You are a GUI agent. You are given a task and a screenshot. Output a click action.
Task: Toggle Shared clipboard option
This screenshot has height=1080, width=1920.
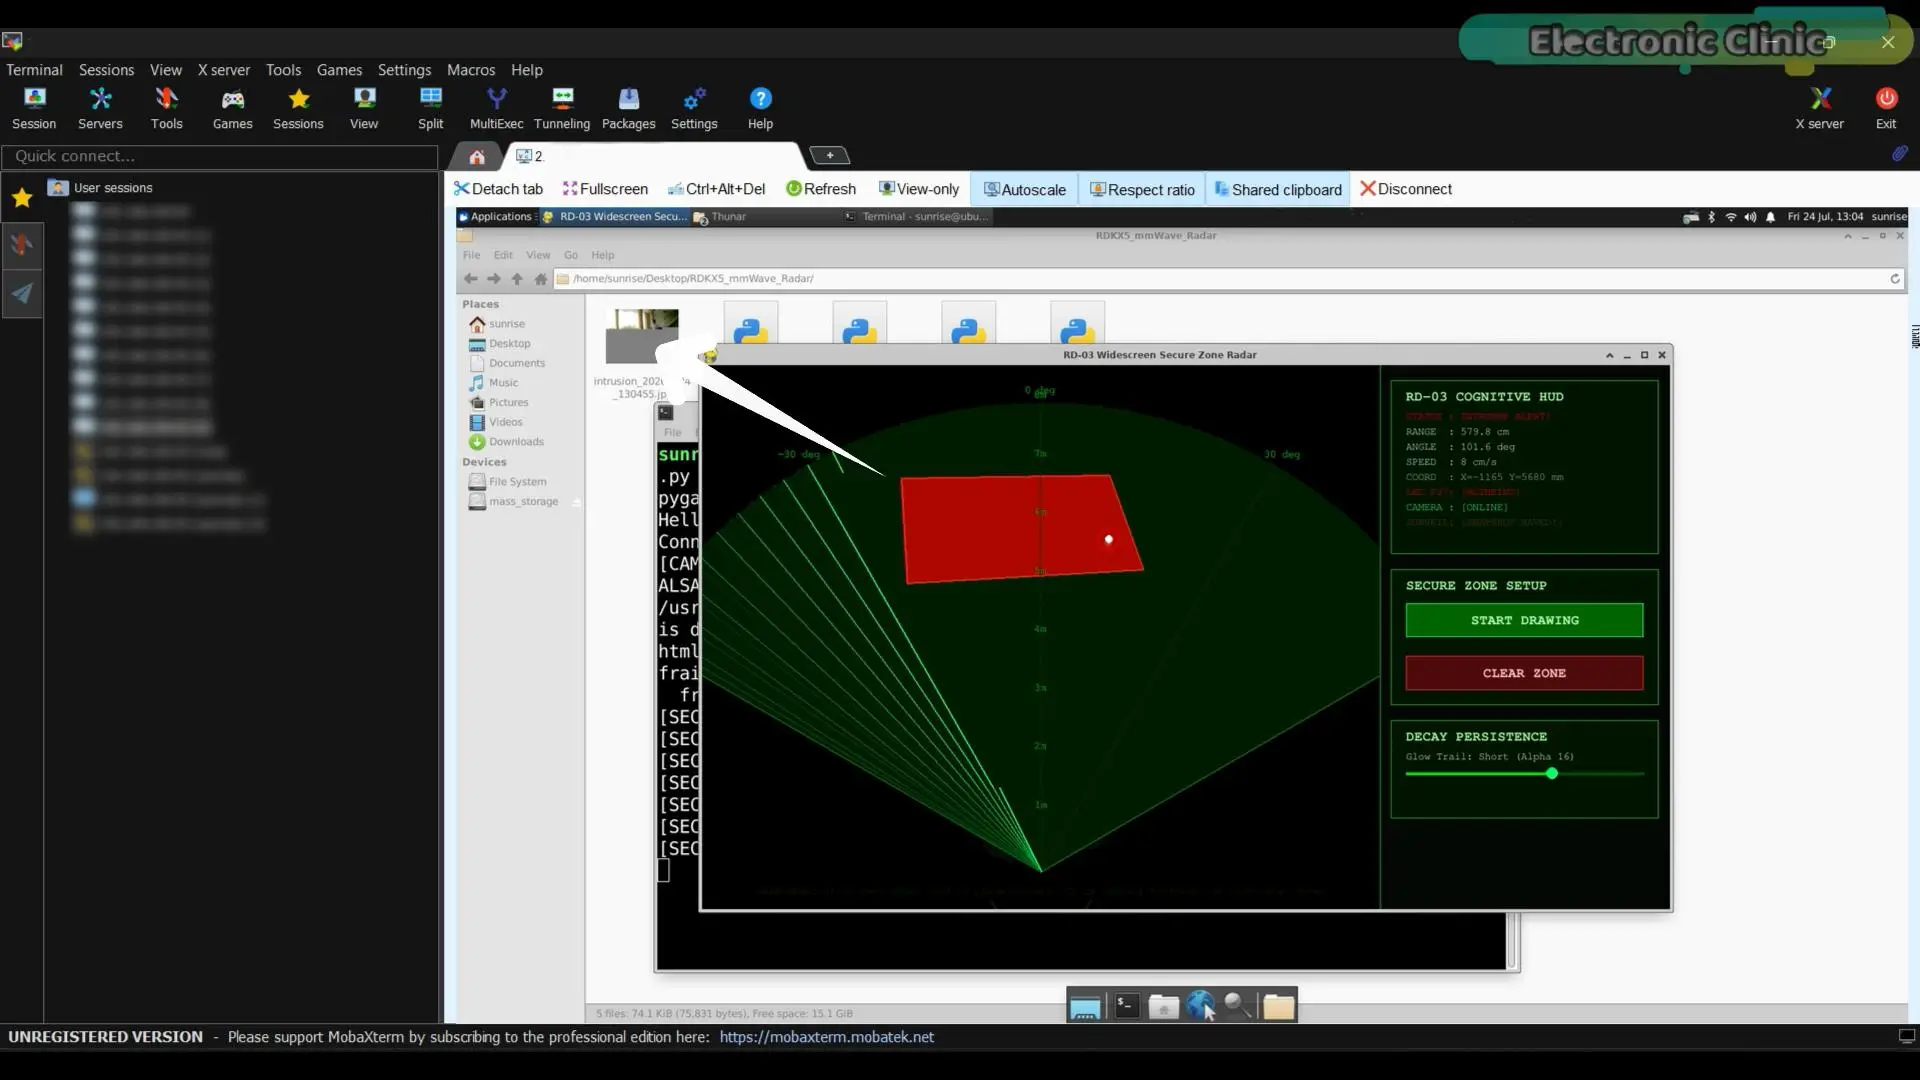pyautogui.click(x=1278, y=190)
